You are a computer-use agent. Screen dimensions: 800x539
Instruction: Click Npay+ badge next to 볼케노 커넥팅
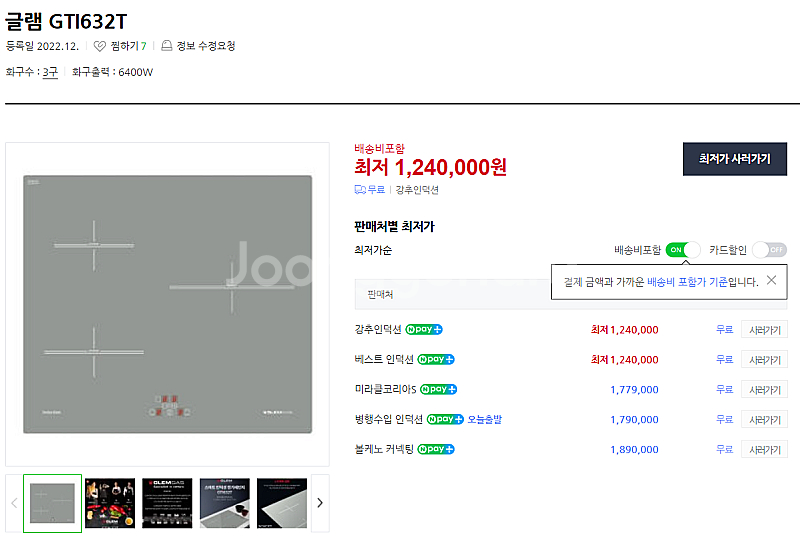click(x=436, y=450)
